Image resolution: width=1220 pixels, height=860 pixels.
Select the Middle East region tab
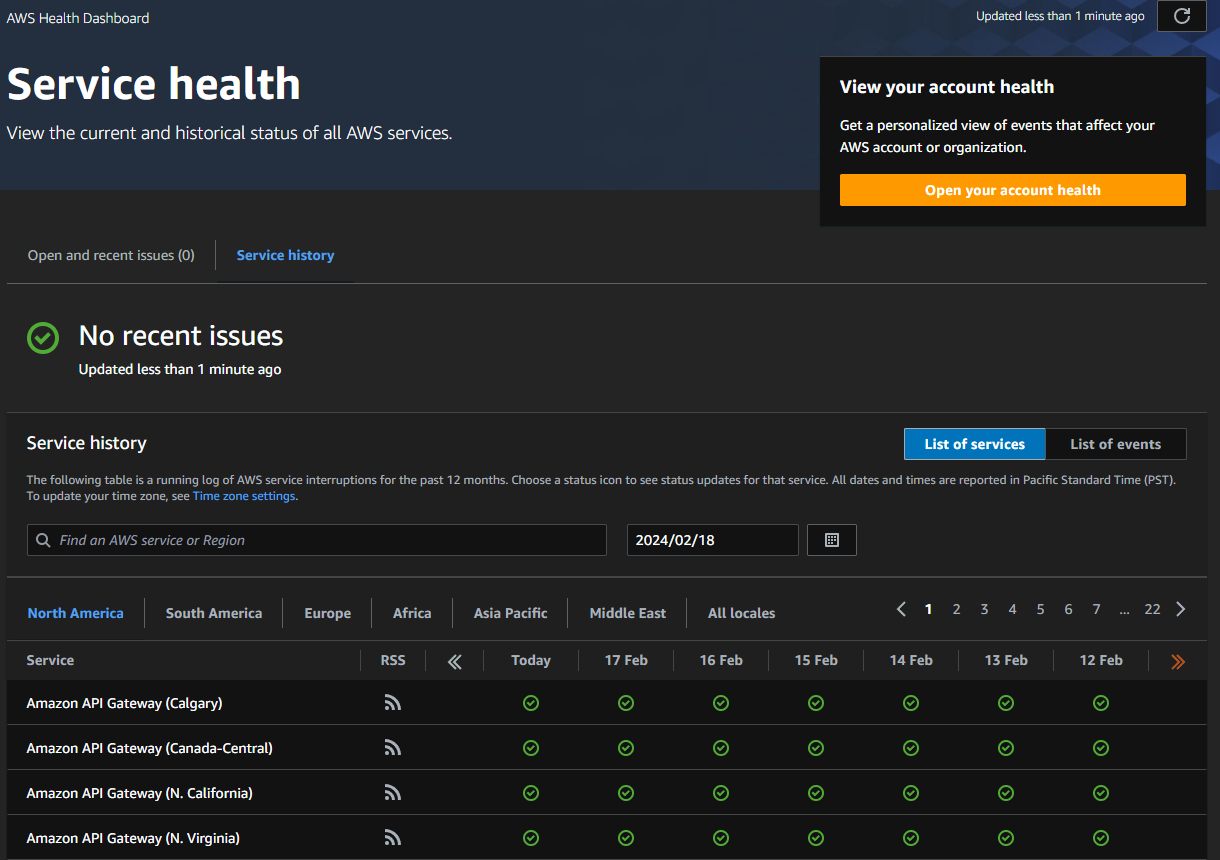pos(628,613)
